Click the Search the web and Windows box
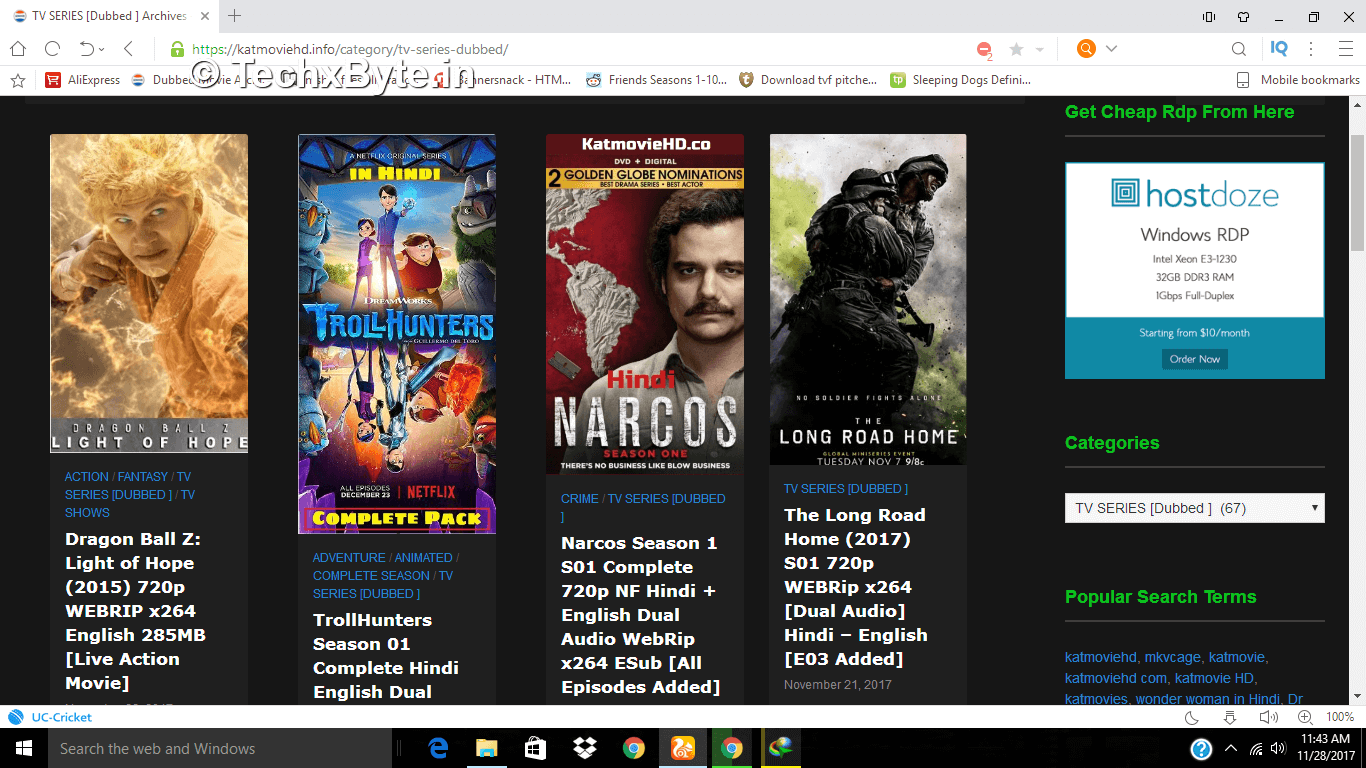The width and height of the screenshot is (1366, 768). click(220, 748)
